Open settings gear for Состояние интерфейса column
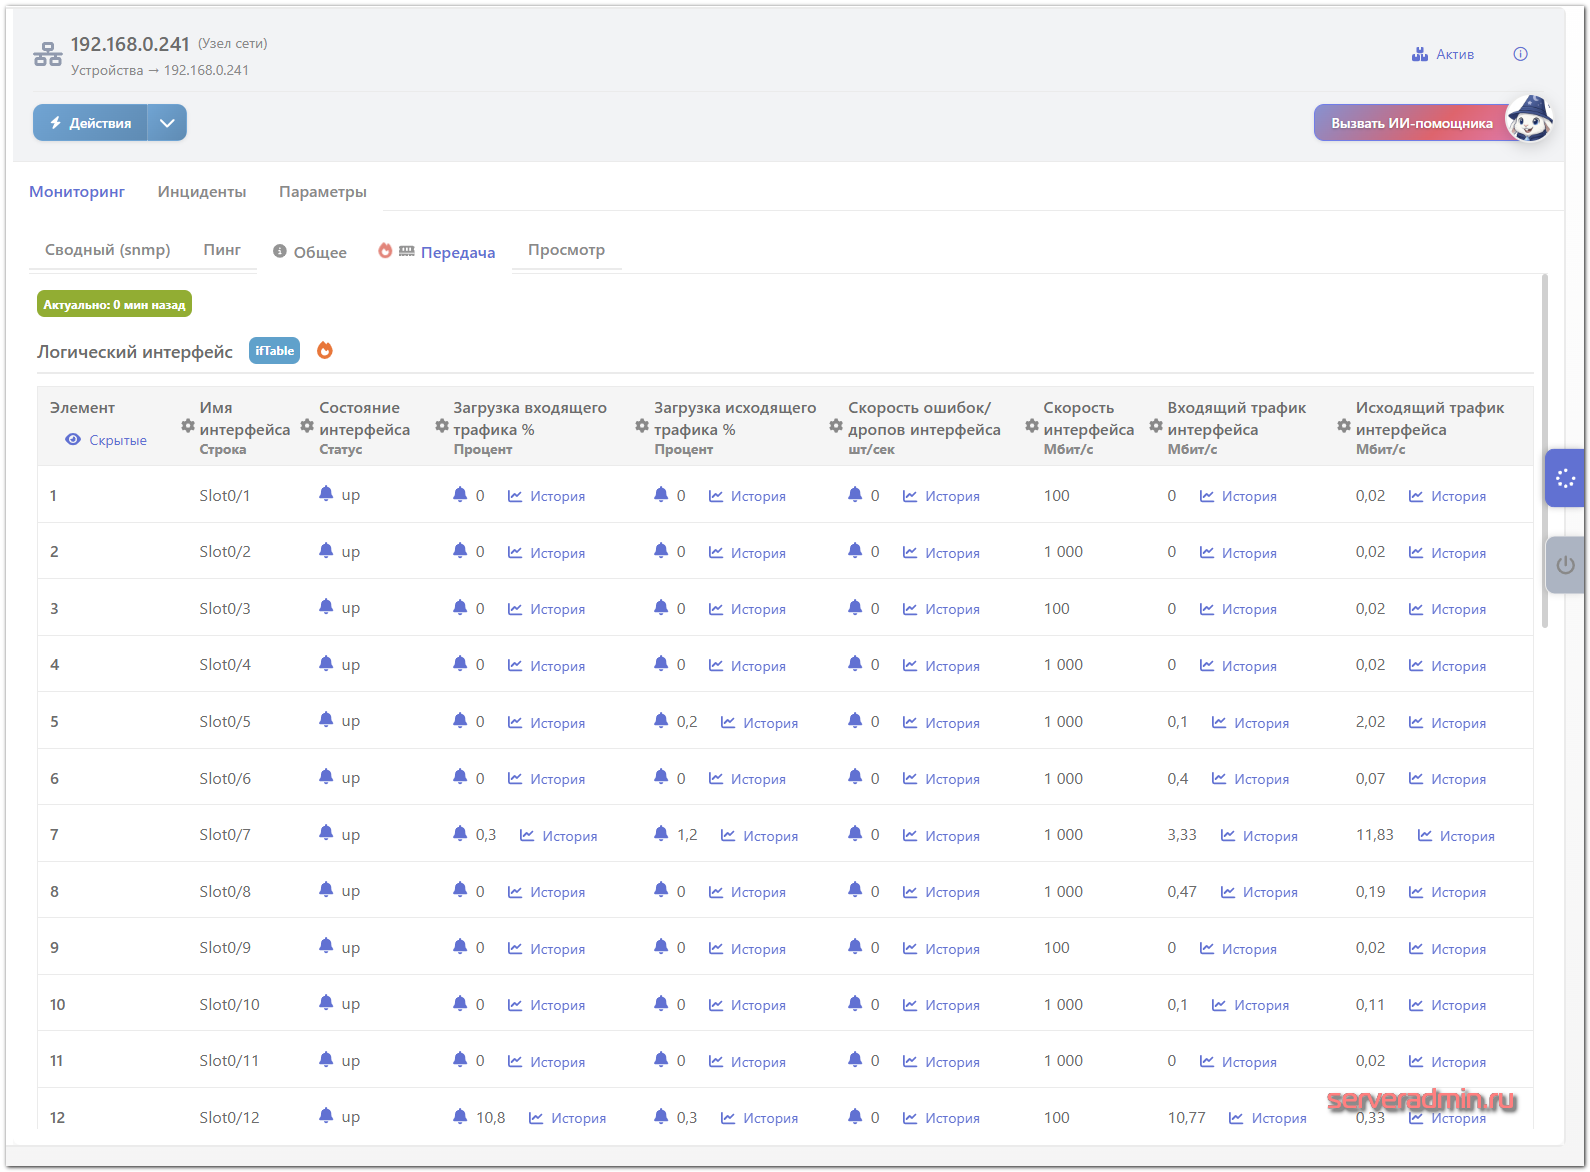 point(307,426)
